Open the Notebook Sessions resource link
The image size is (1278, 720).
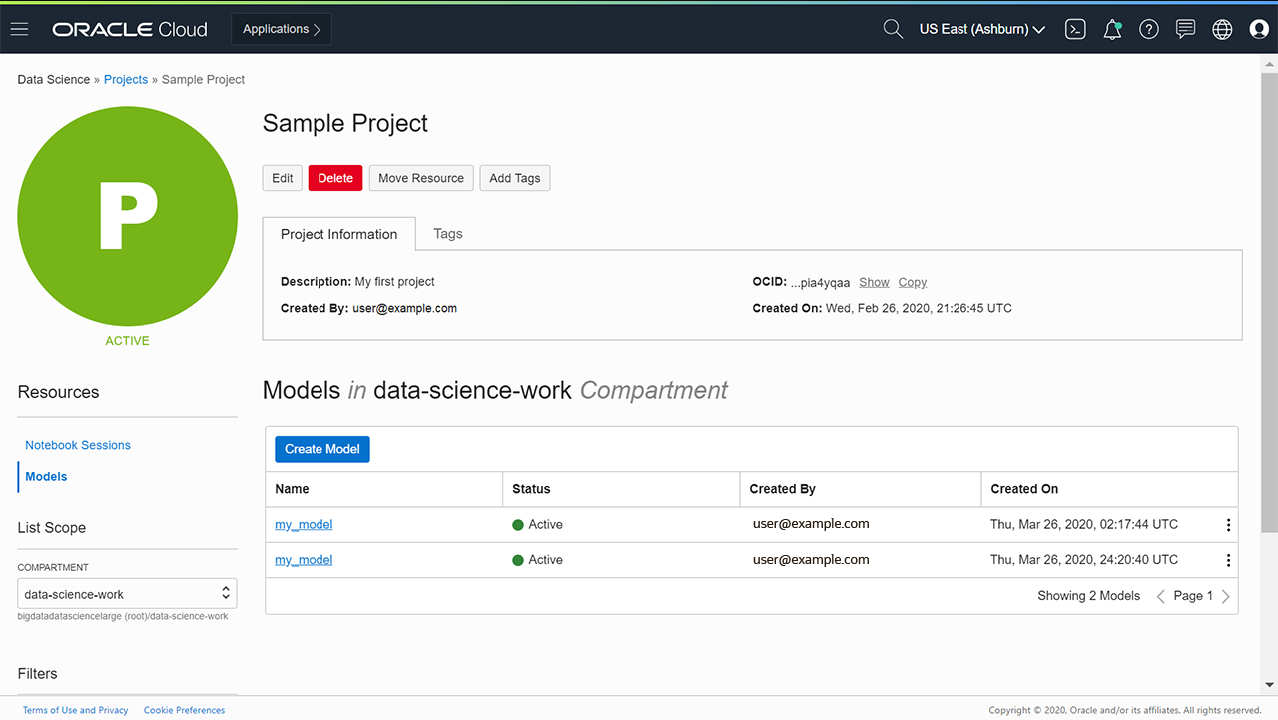pyautogui.click(x=77, y=445)
